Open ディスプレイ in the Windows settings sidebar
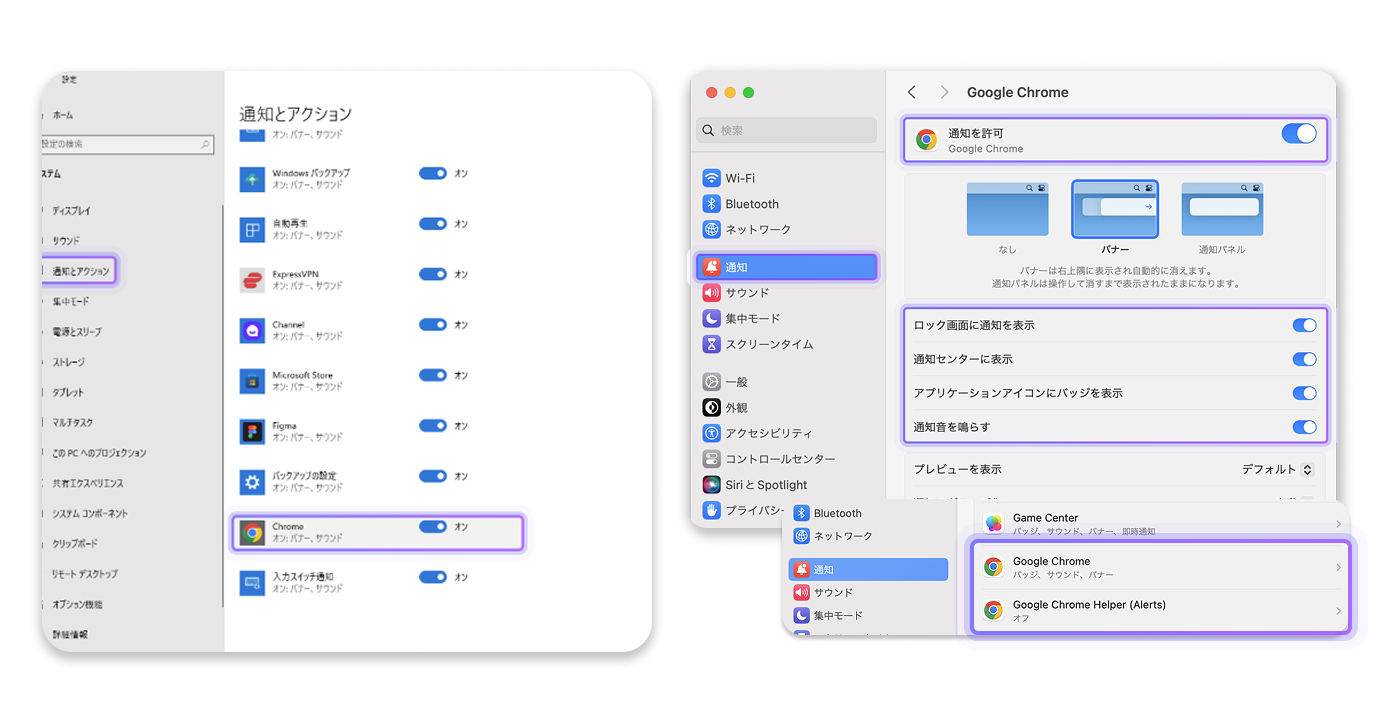This screenshot has height=723, width=1375. click(x=72, y=211)
